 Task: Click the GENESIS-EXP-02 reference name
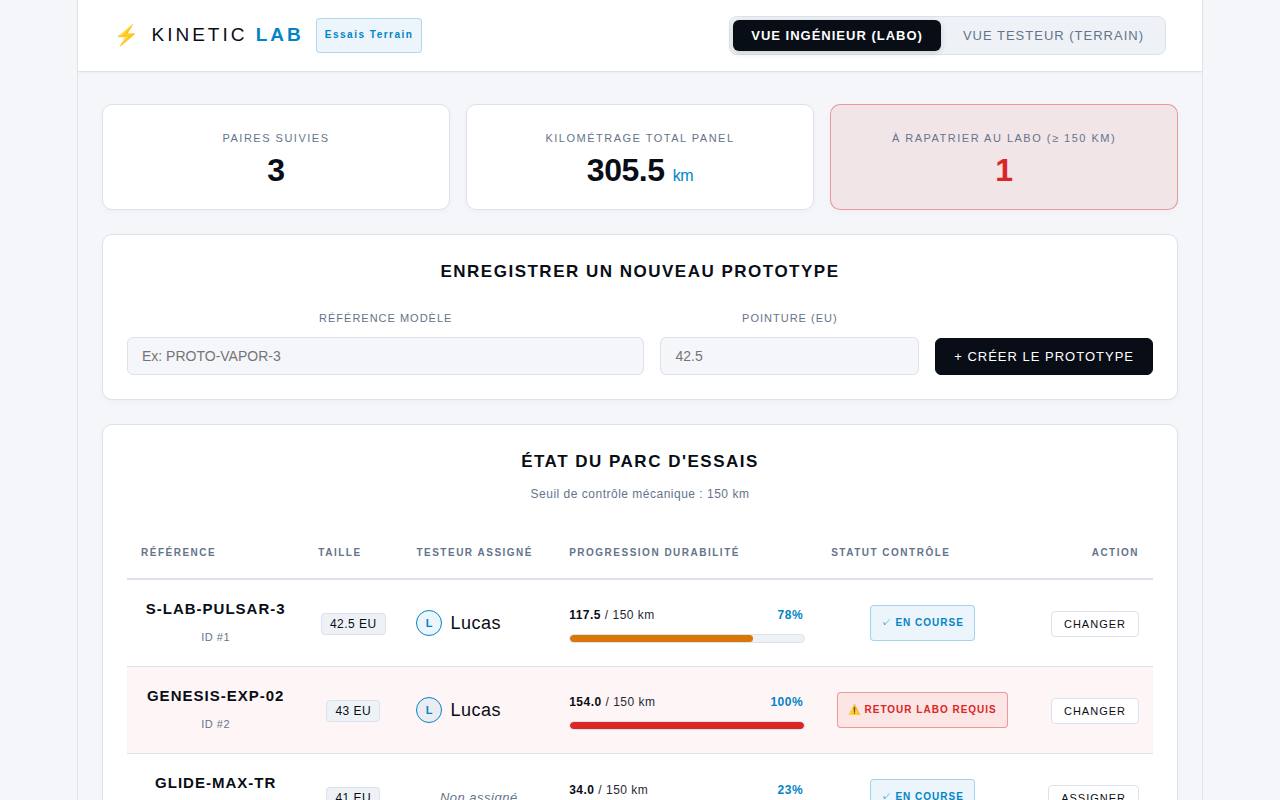point(216,696)
